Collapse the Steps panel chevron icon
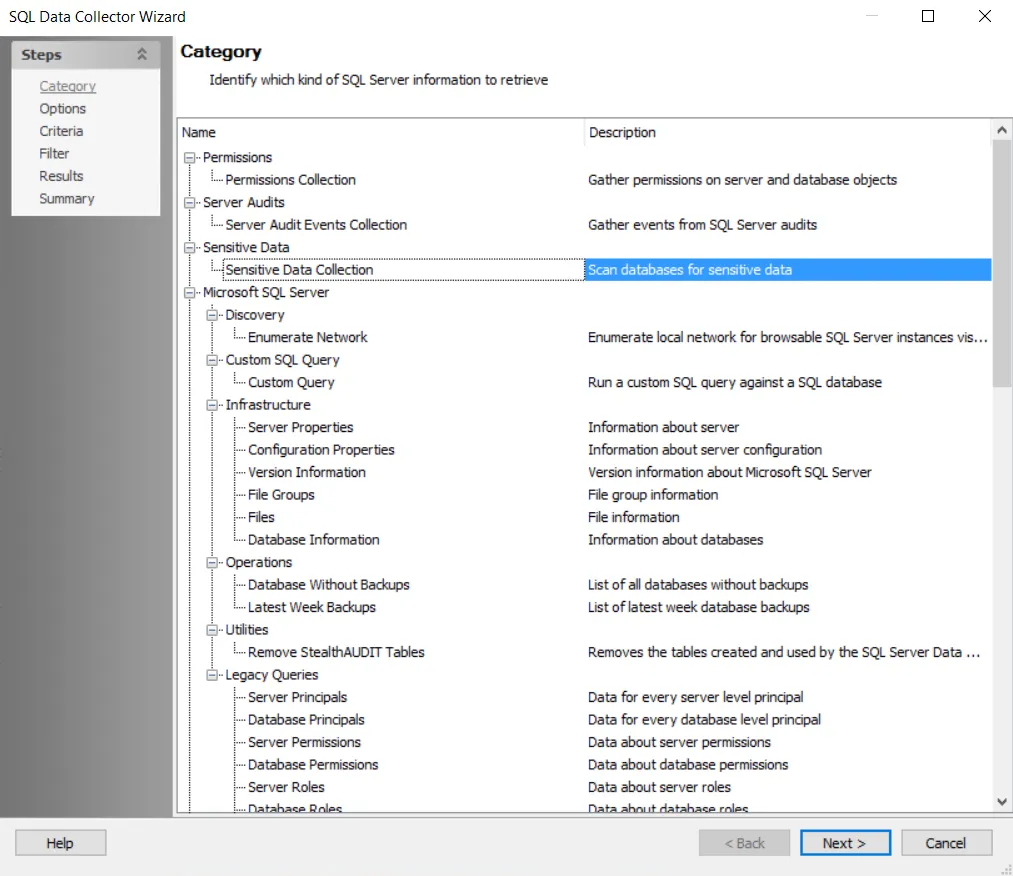 pos(142,54)
